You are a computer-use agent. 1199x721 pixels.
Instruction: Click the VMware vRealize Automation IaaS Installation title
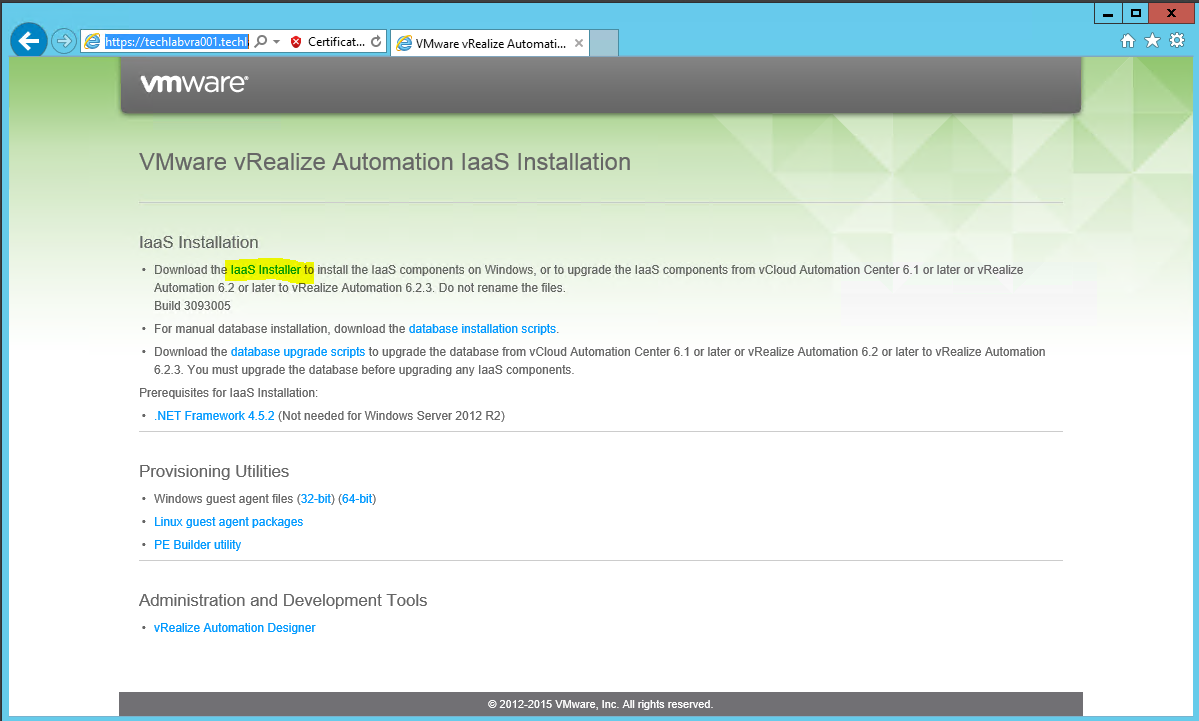point(385,162)
